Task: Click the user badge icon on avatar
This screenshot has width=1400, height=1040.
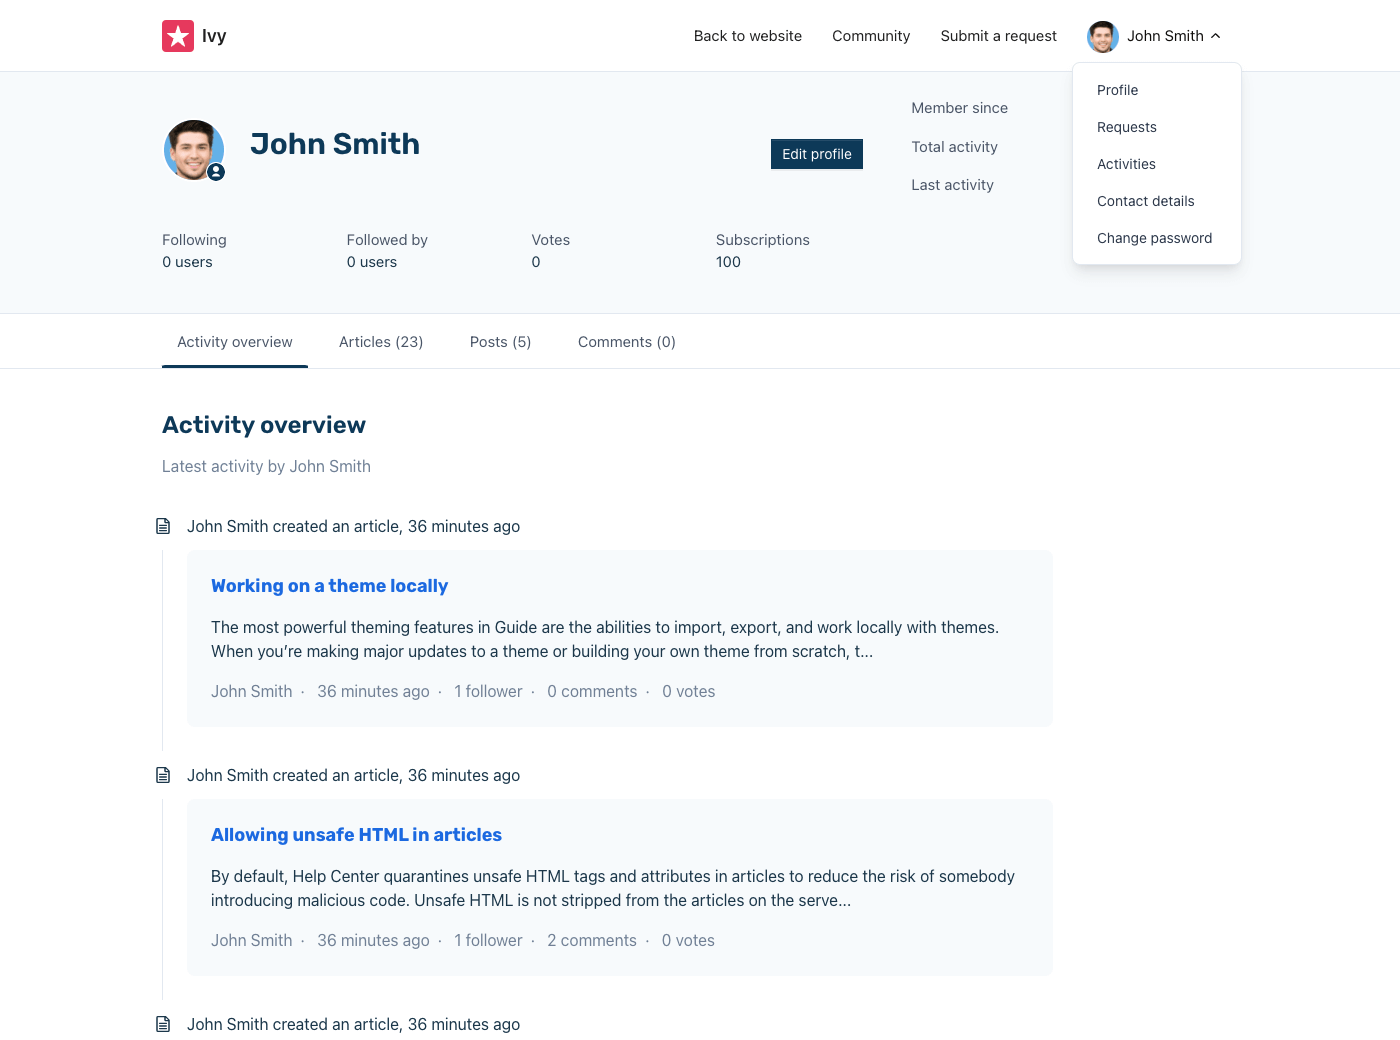Action: (x=216, y=172)
